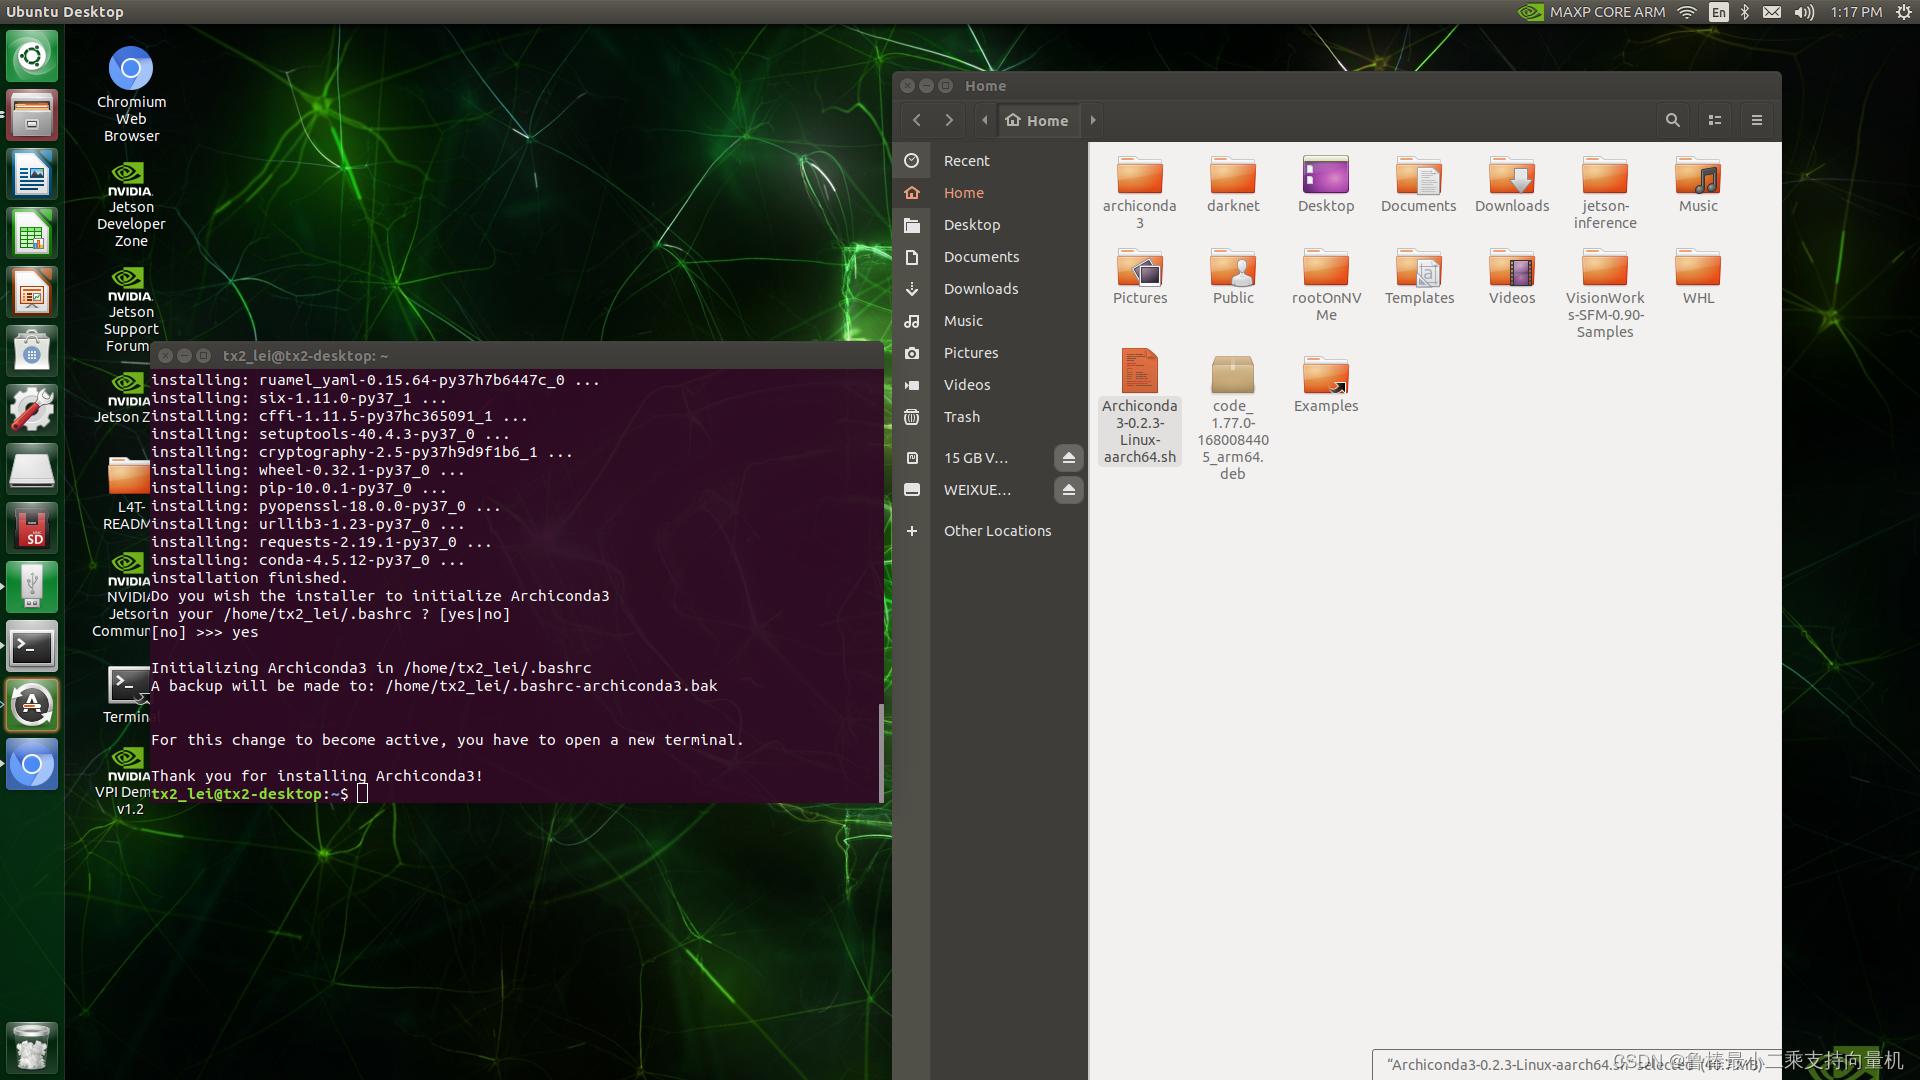The image size is (1920, 1080).
Task: Open the clock menu showing 1:17 PM
Action: [1855, 12]
